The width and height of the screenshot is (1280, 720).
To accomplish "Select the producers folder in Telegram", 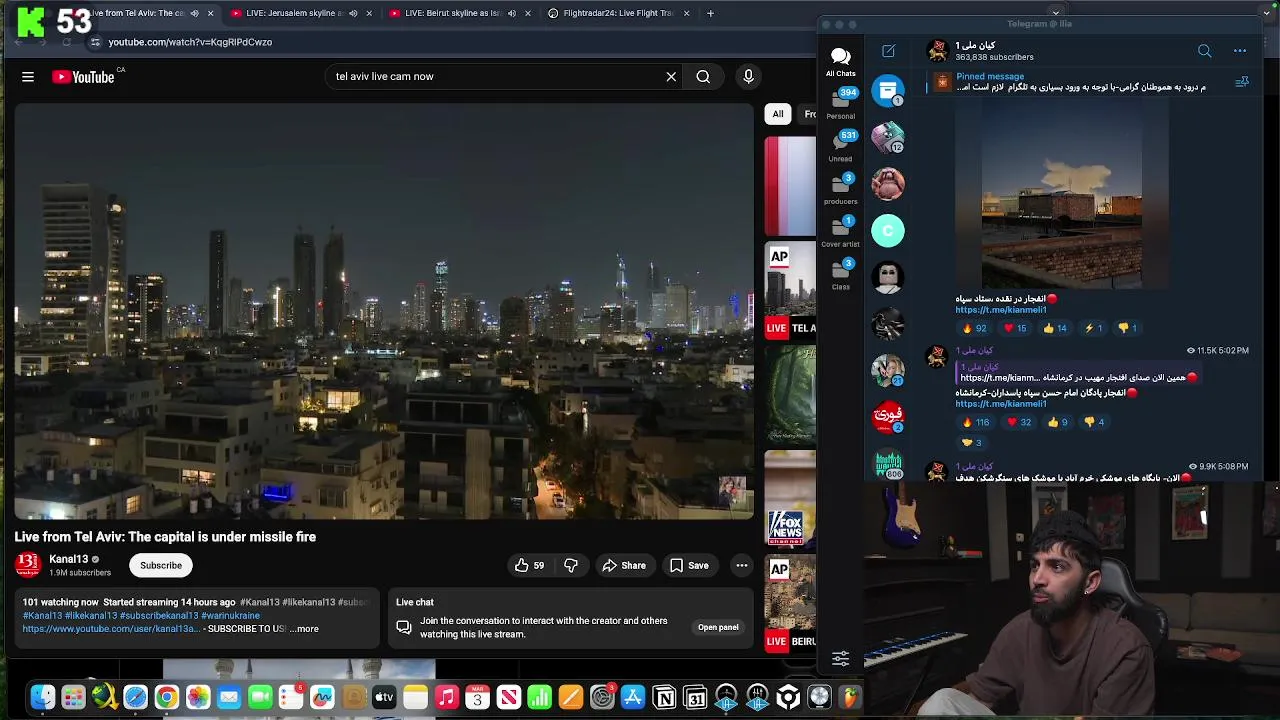I will (840, 189).
